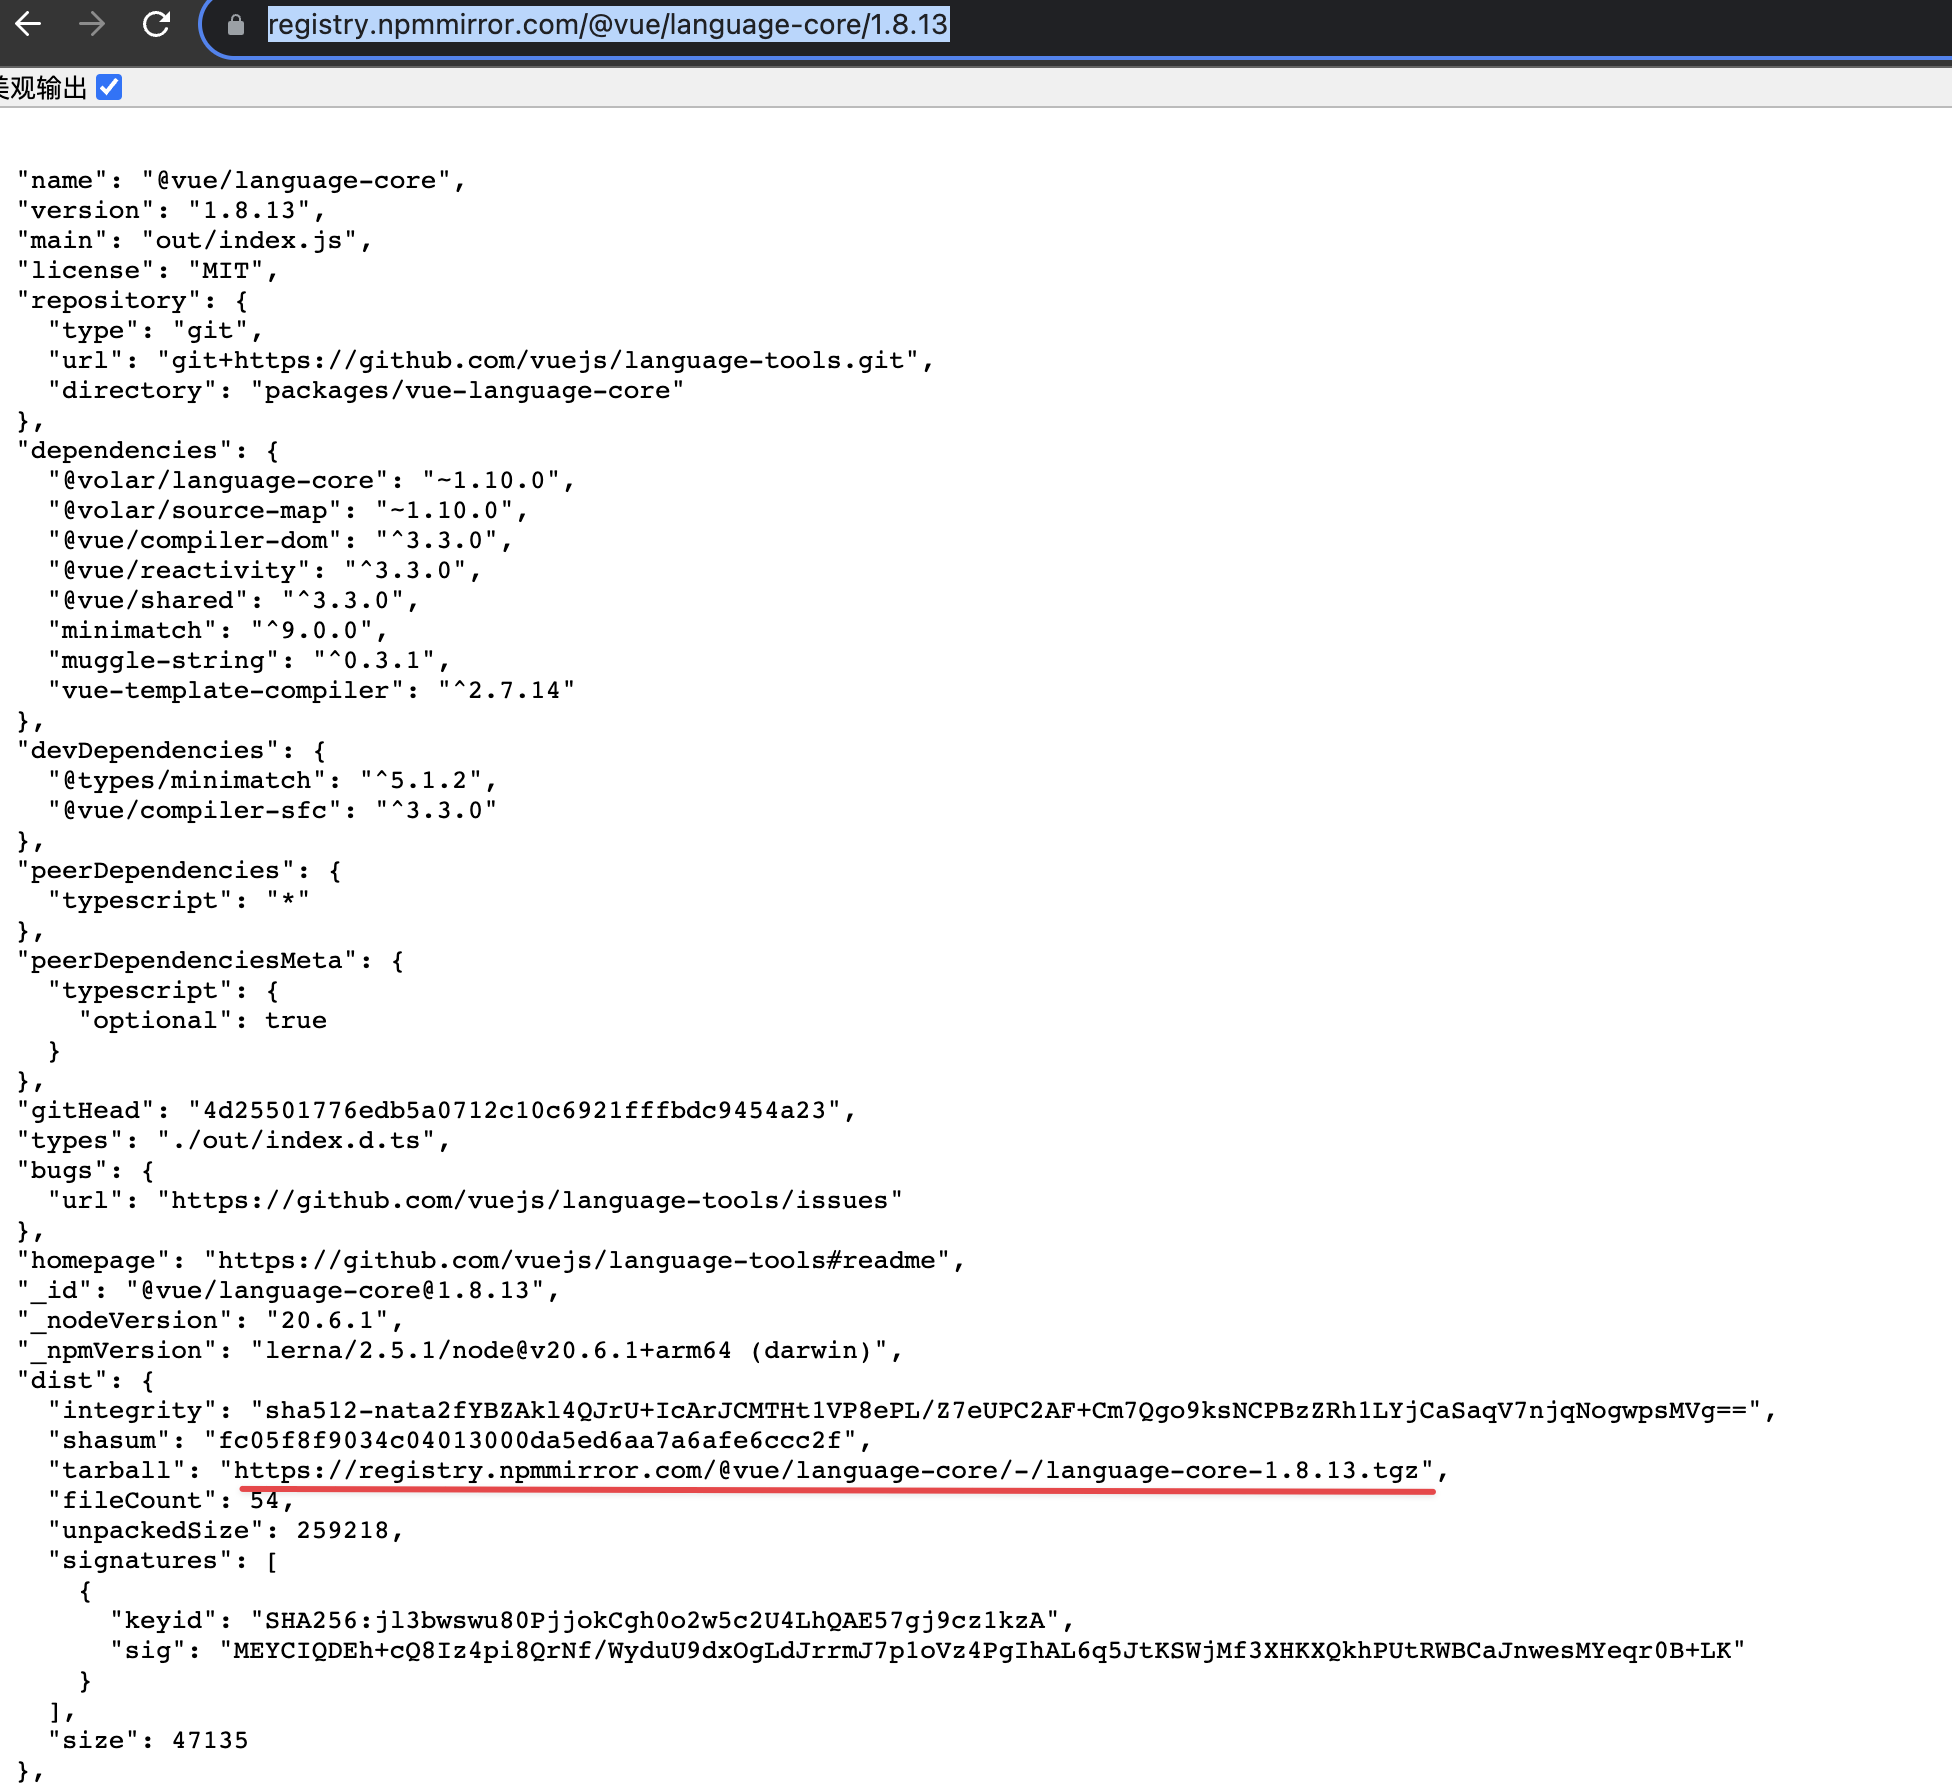Click the license value "MIT"
The width and height of the screenshot is (1952, 1788).
coord(226,271)
